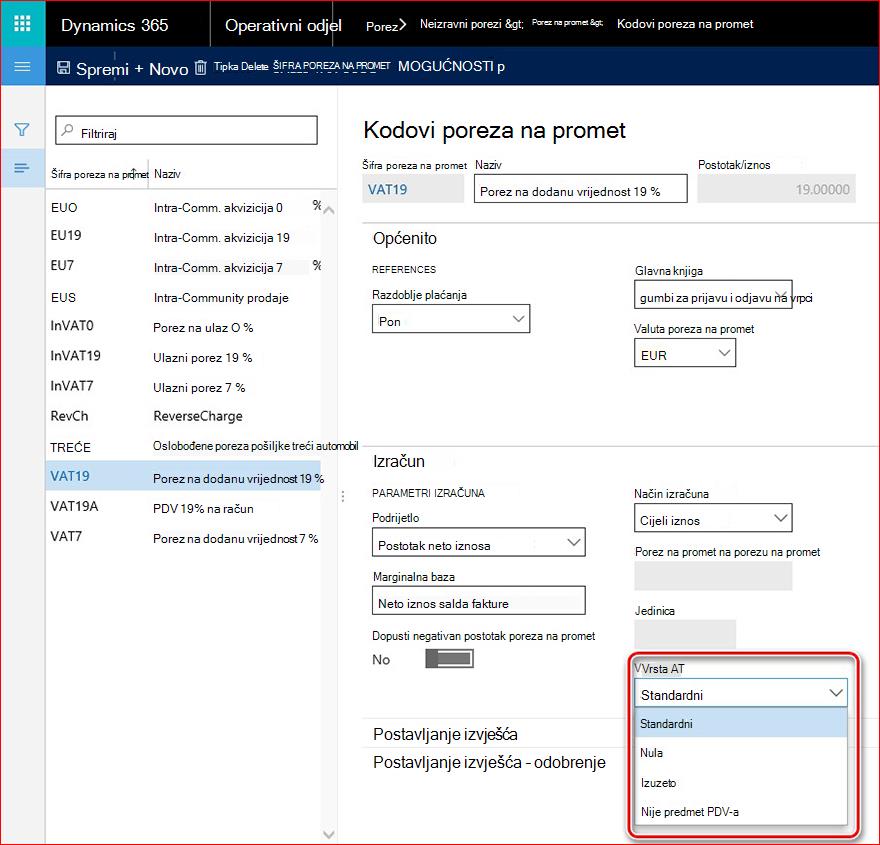Viewport: 880px width, 845px height.
Task: Expand the hamburger navigation menu
Action: click(22, 67)
